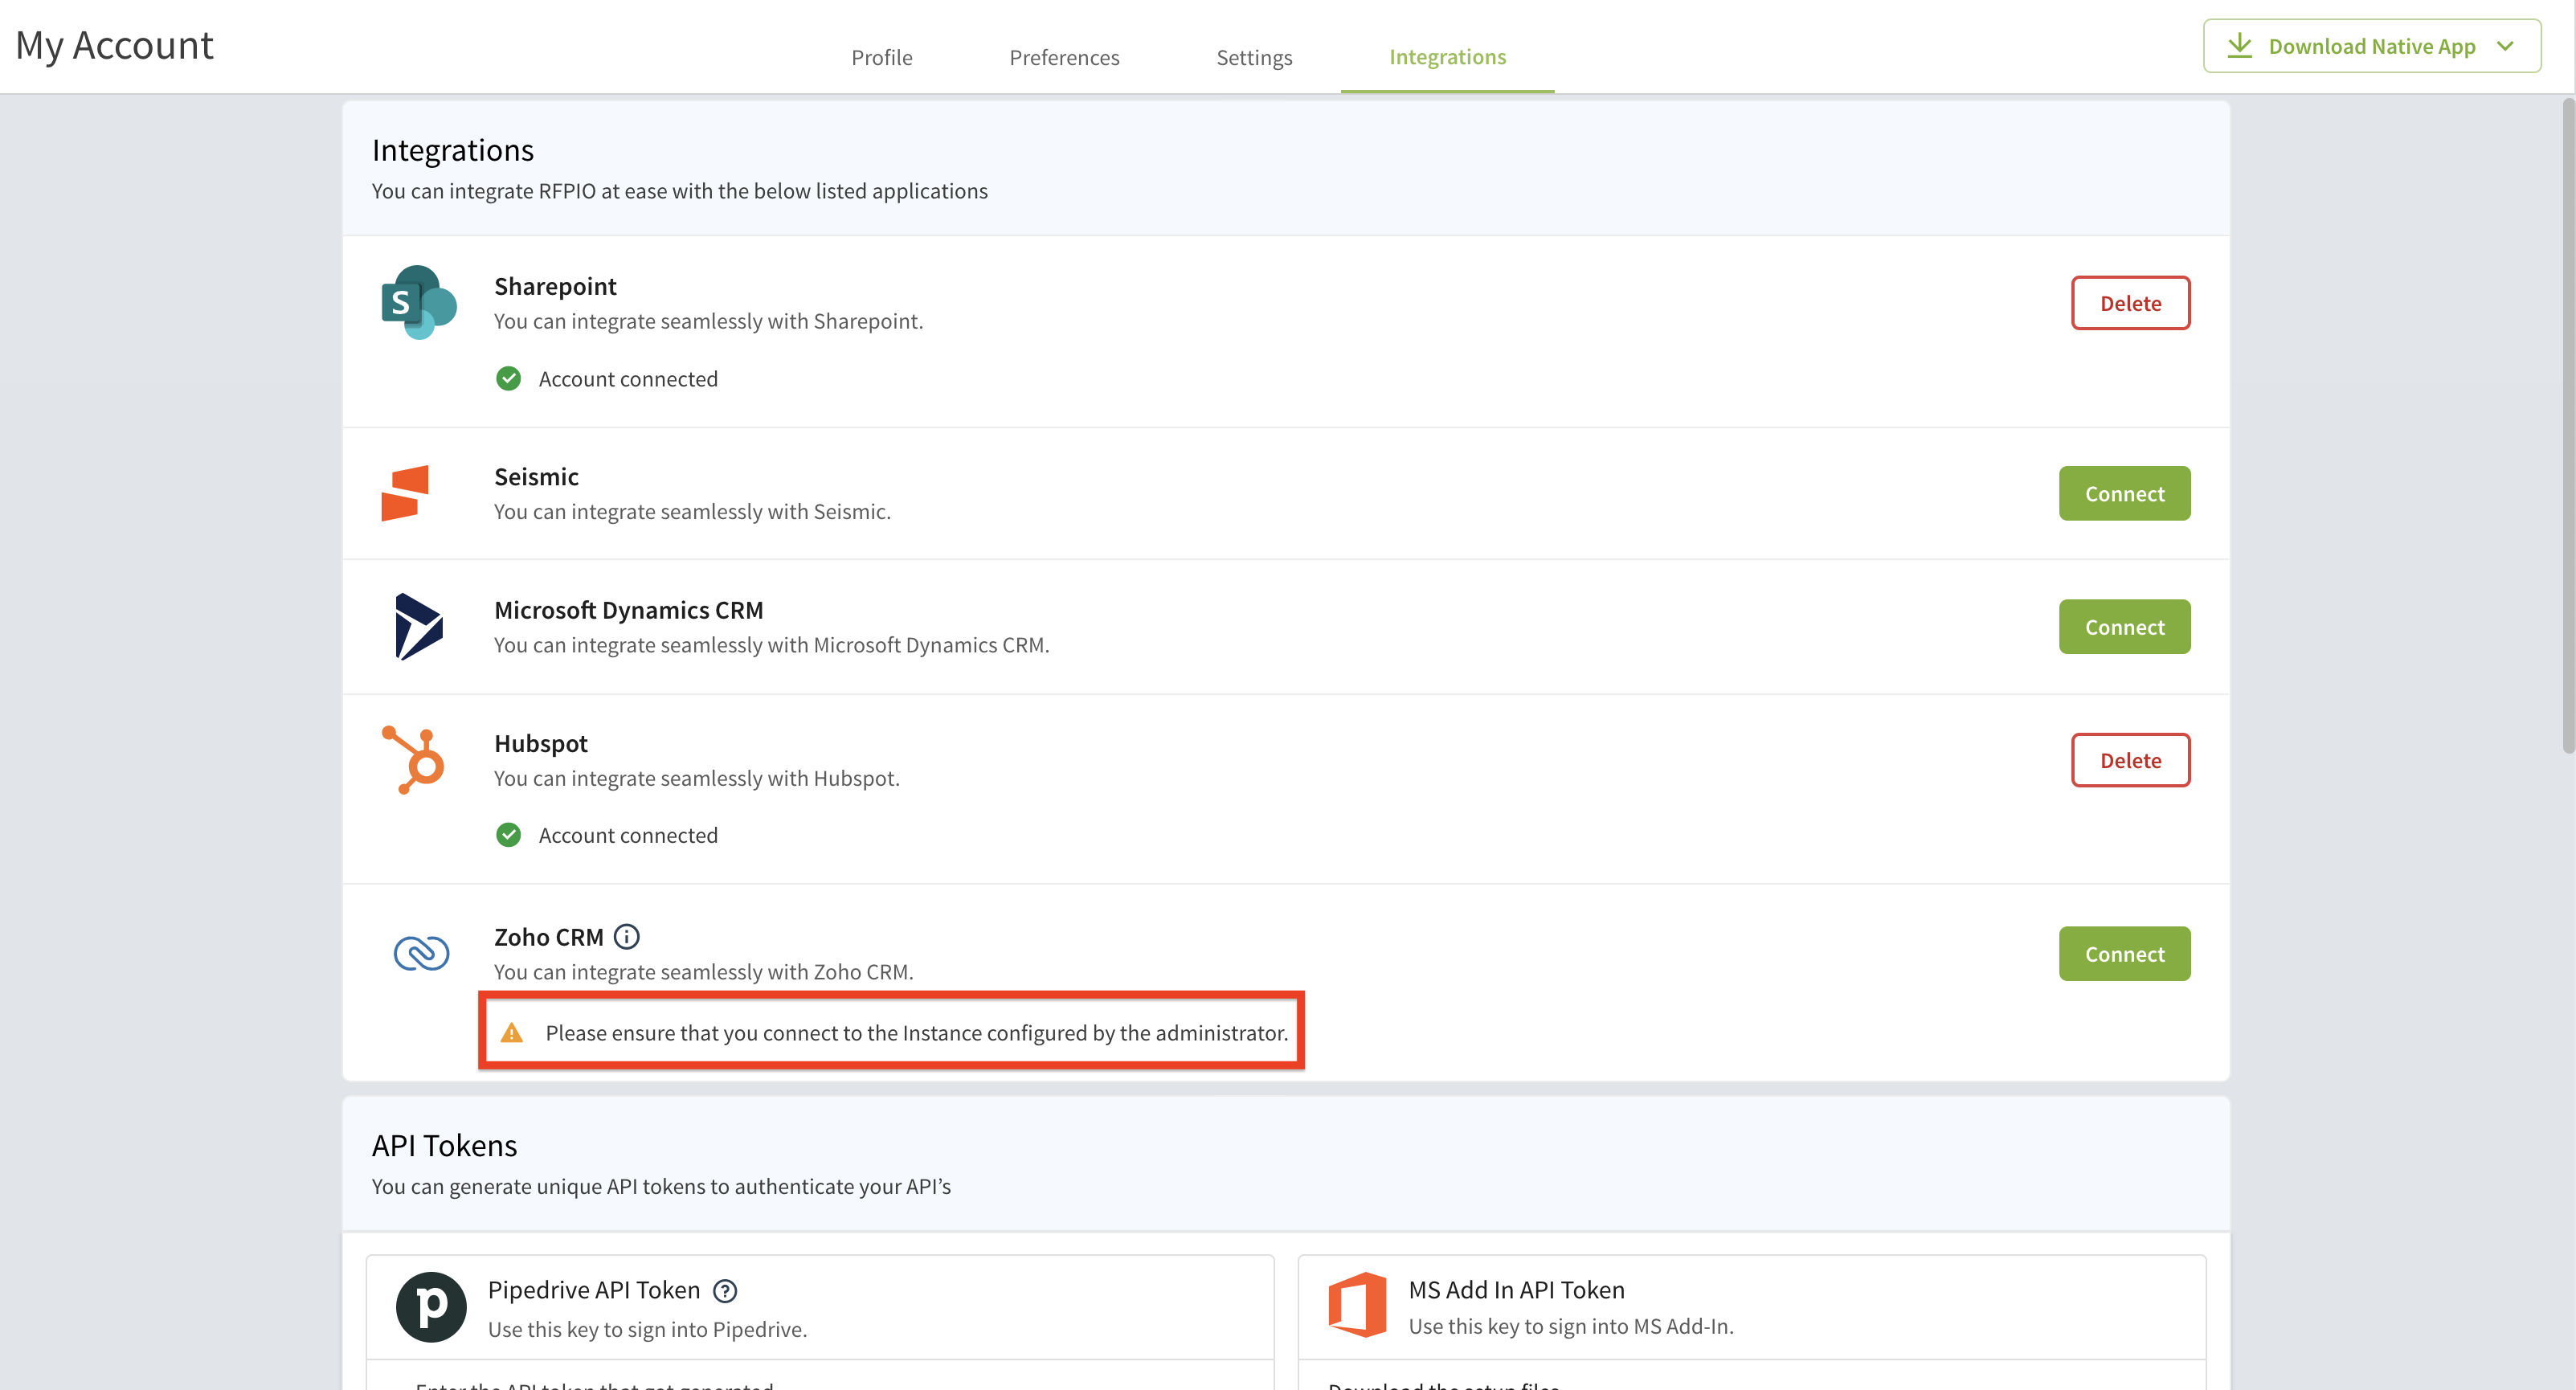This screenshot has height=1390, width=2576.
Task: Connect Microsoft Dynamics CRM
Action: [x=2124, y=627]
